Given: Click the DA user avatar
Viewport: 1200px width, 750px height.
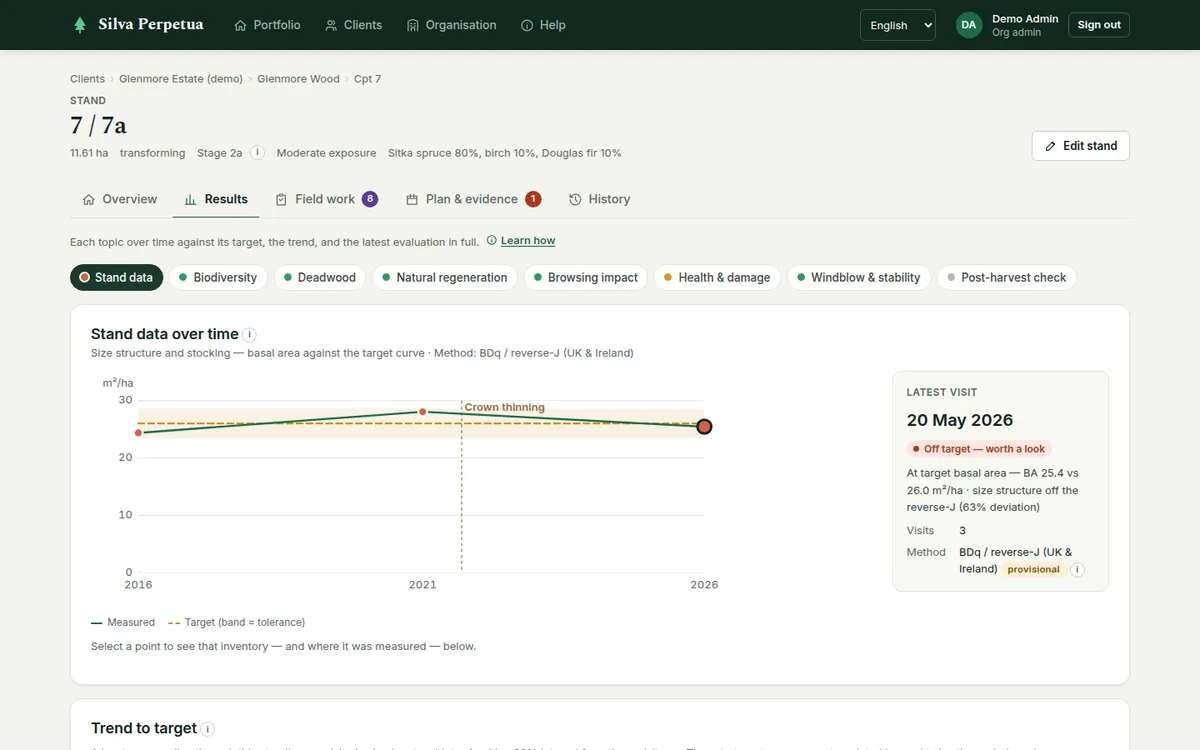Looking at the screenshot, I should [x=968, y=25].
